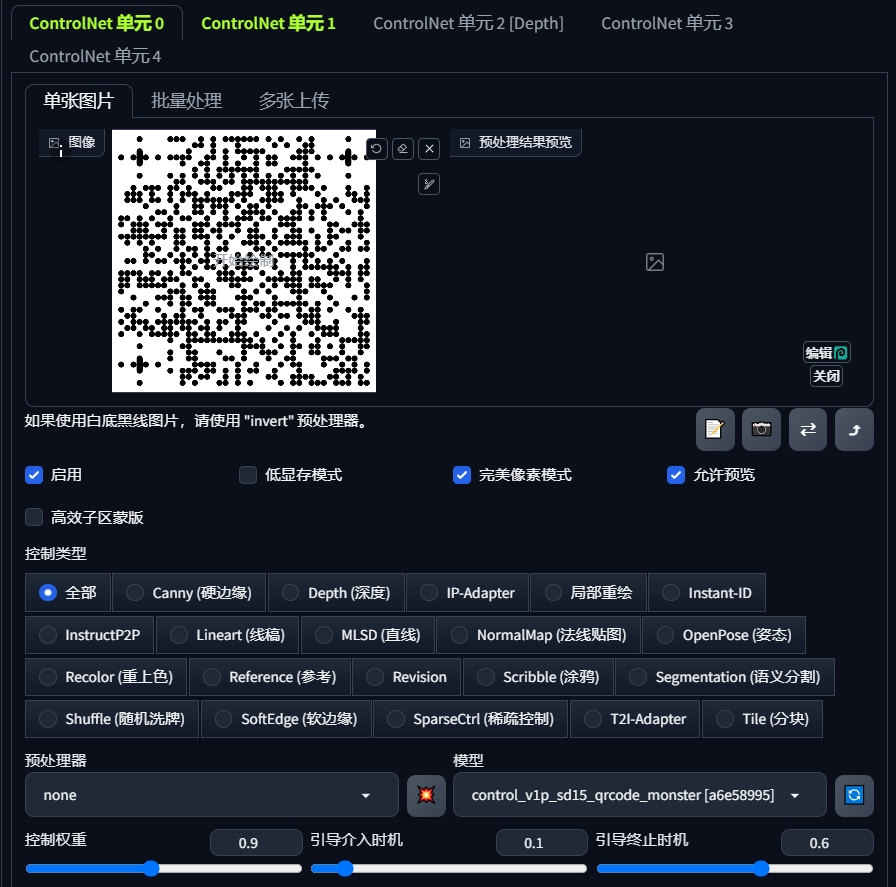Screen dimensions: 896x887
Task: Click the camera webcam icon
Action: [x=761, y=429]
